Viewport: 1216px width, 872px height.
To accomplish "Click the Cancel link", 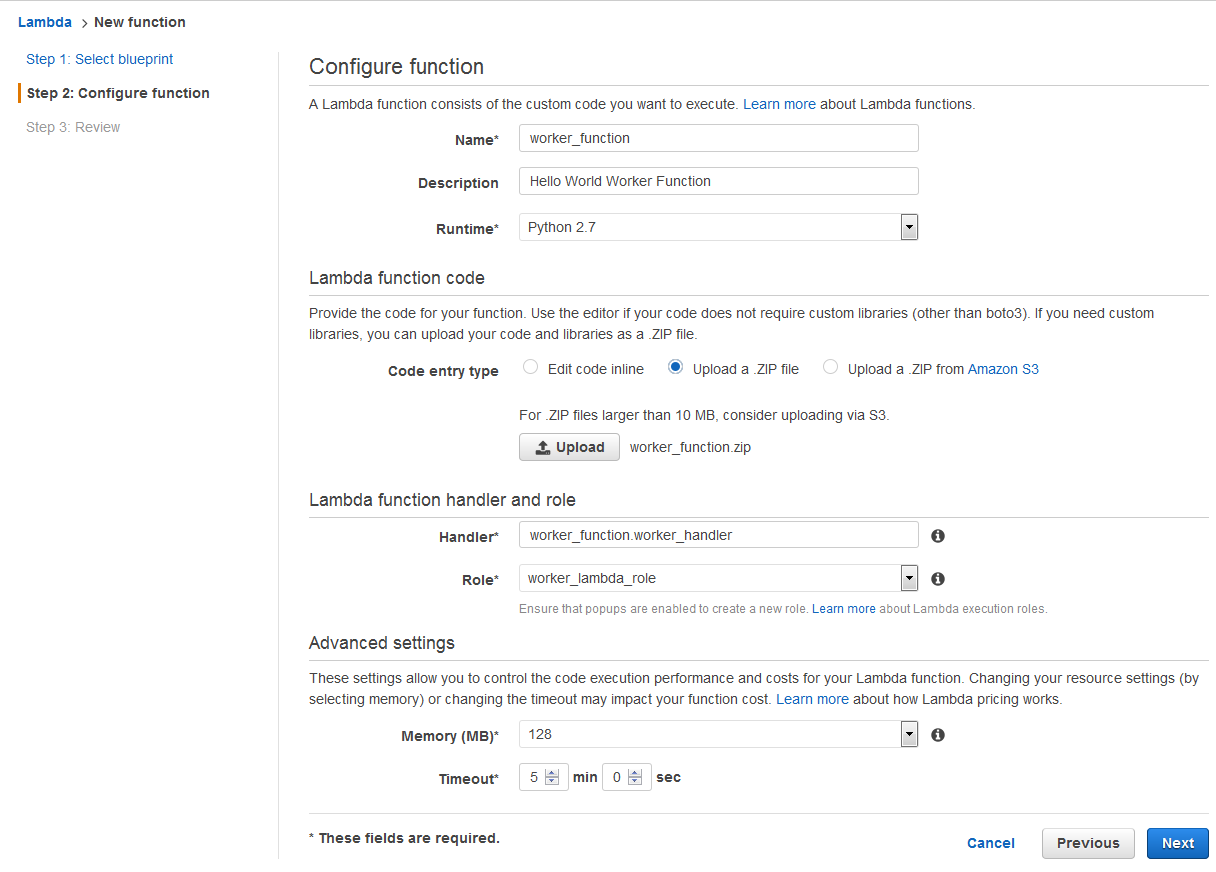I will point(991,843).
